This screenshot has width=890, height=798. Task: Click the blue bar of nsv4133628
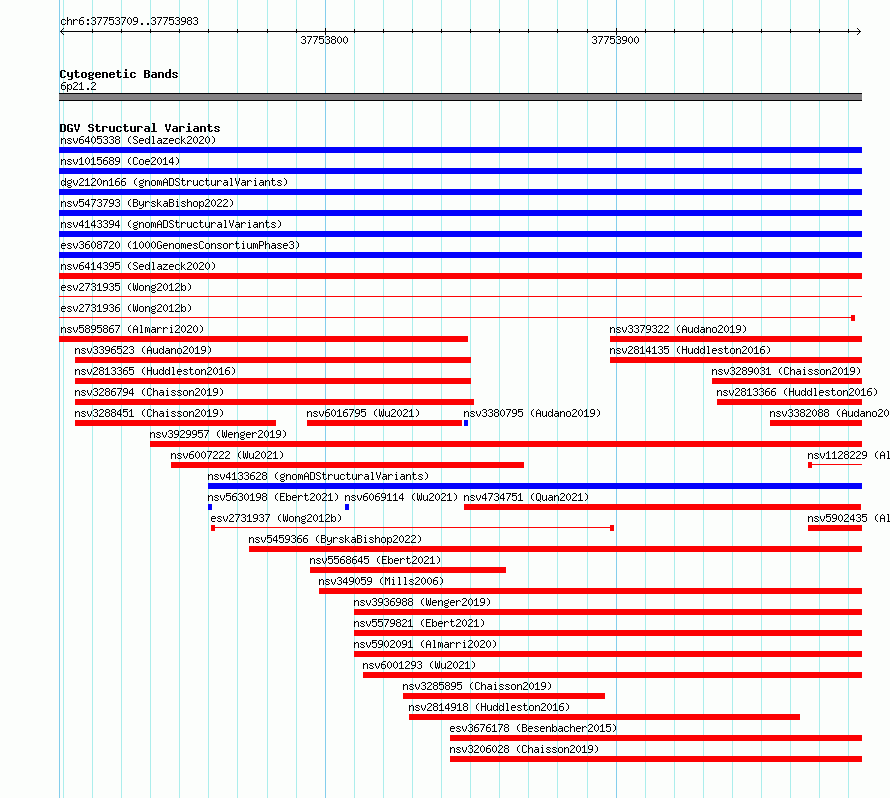pos(535,486)
